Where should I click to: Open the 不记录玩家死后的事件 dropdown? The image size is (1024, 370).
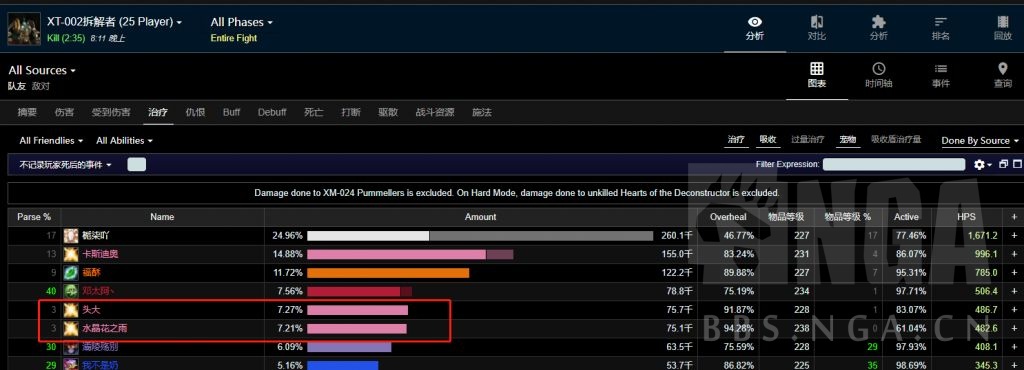pyautogui.click(x=65, y=165)
